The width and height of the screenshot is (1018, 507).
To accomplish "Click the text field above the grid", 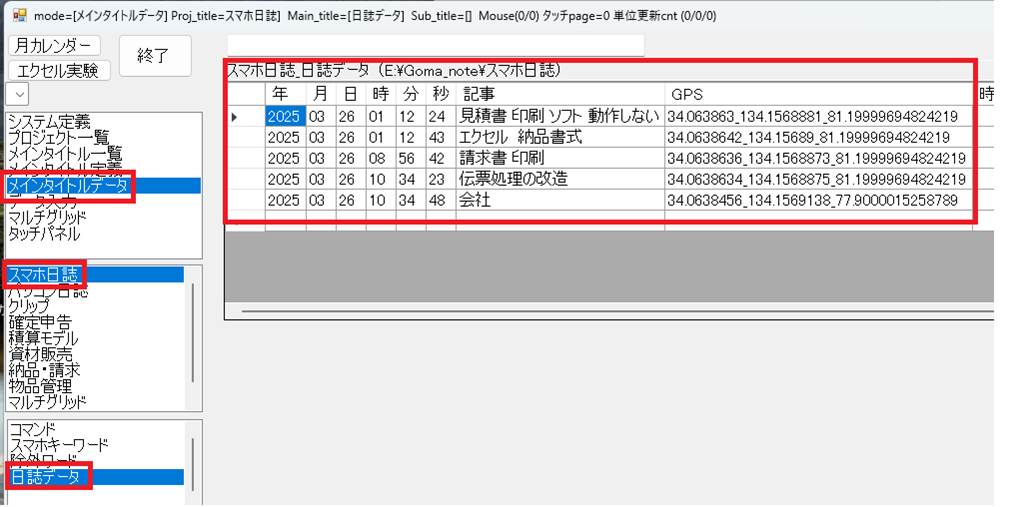I will click(x=436, y=46).
